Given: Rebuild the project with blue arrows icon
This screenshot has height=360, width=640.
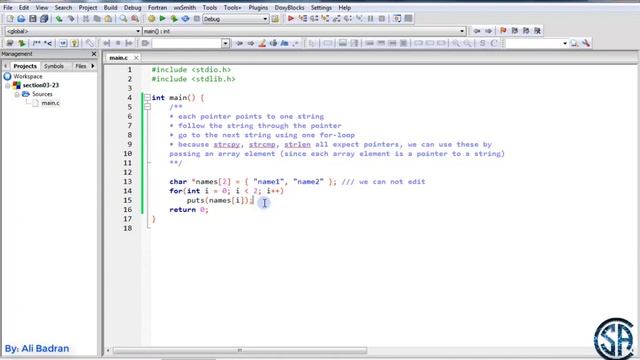Looking at the screenshot, I should (x=185, y=19).
